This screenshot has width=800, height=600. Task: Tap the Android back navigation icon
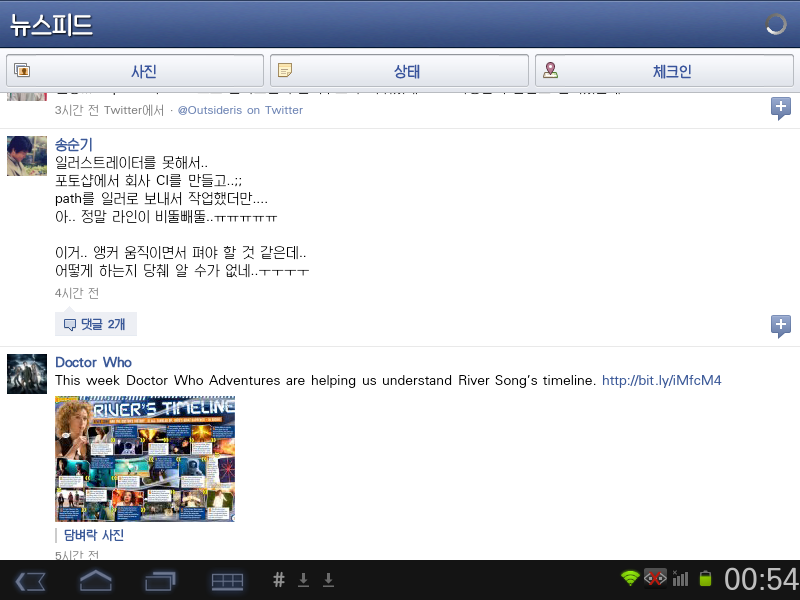click(30, 581)
